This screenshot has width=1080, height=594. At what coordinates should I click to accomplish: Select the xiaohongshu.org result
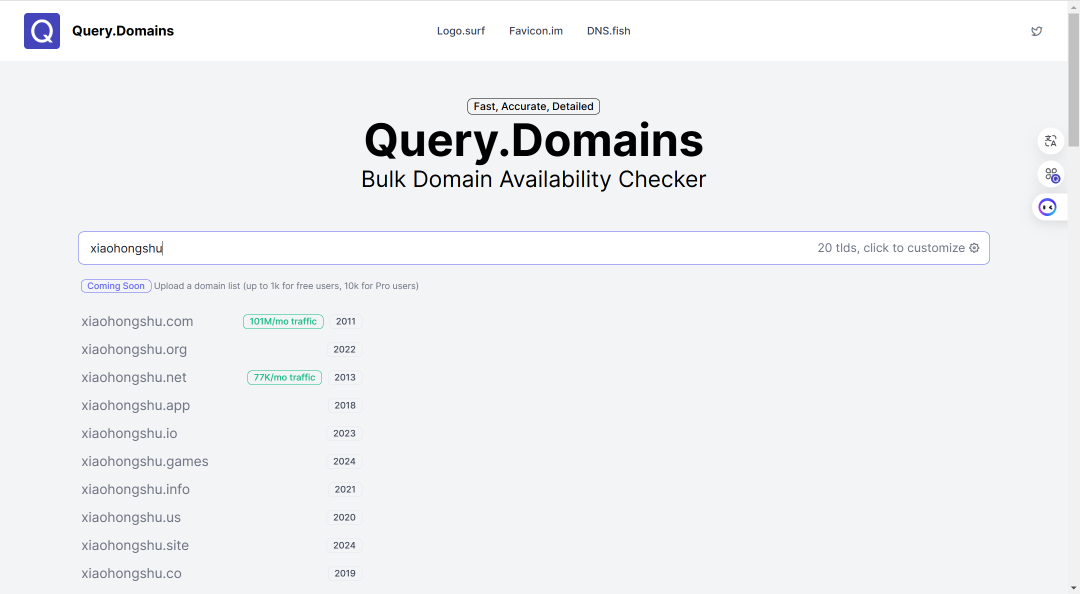(x=134, y=349)
